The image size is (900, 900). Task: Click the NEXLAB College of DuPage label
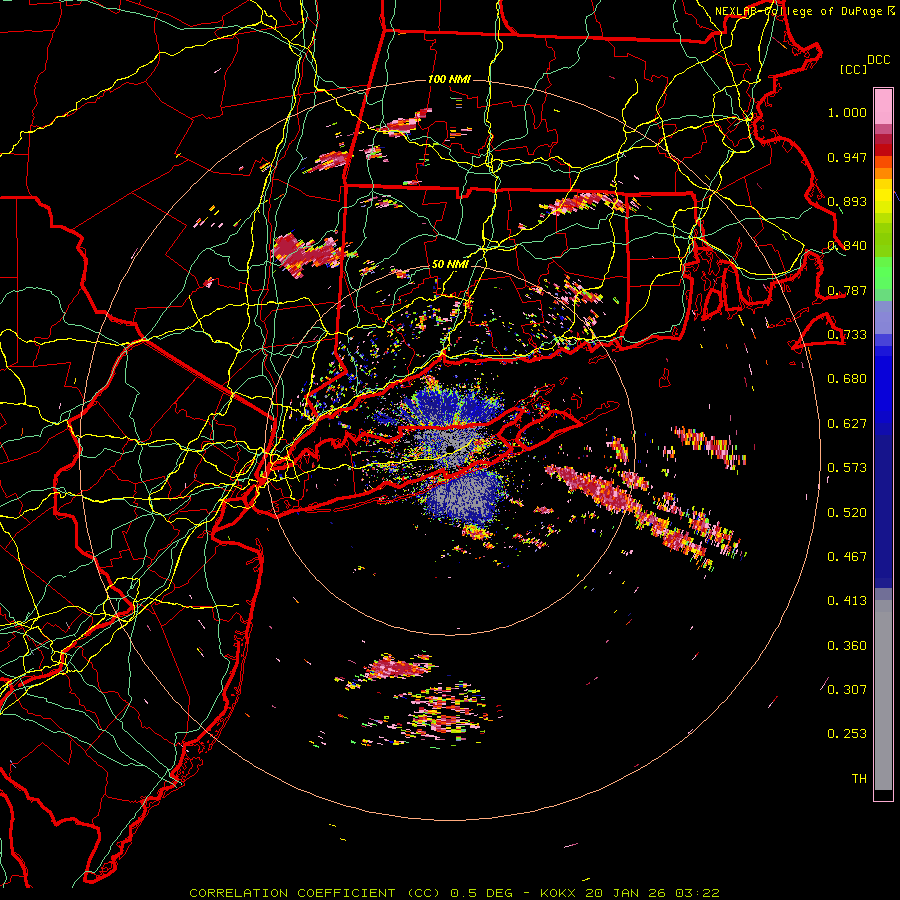pyautogui.click(x=798, y=11)
